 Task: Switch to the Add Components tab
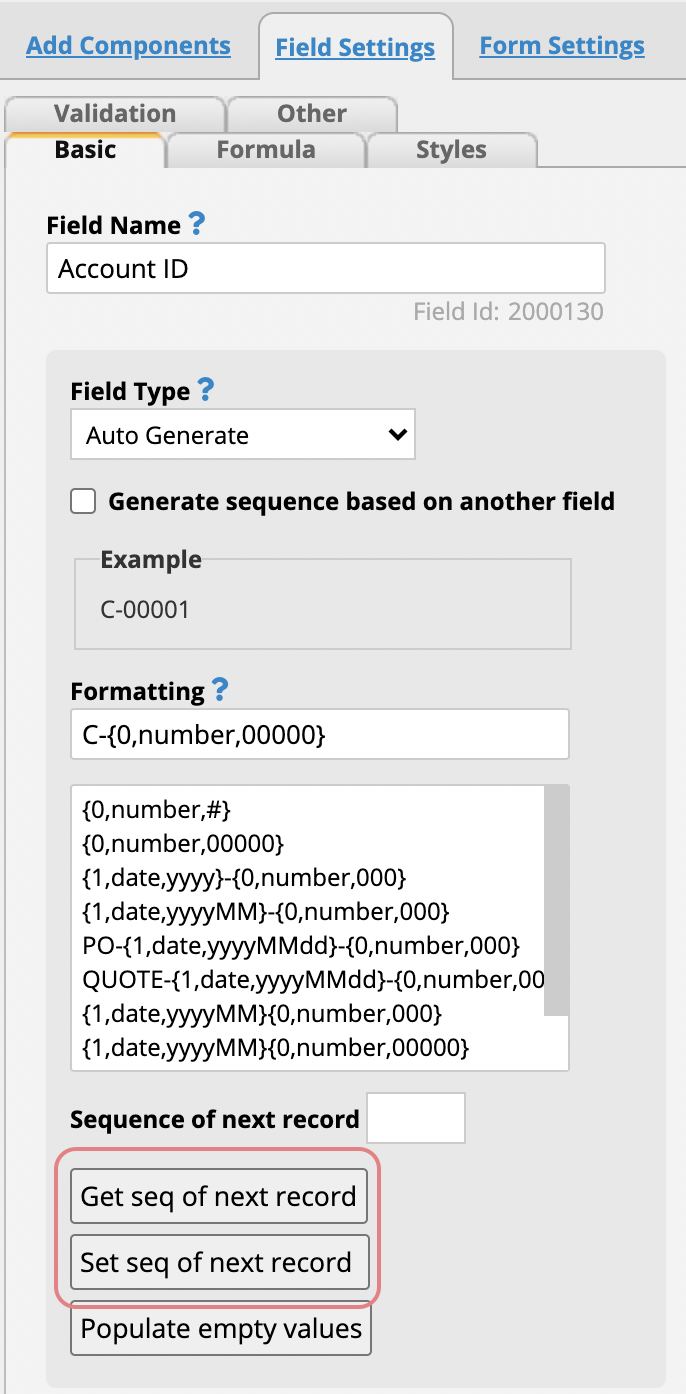click(128, 45)
